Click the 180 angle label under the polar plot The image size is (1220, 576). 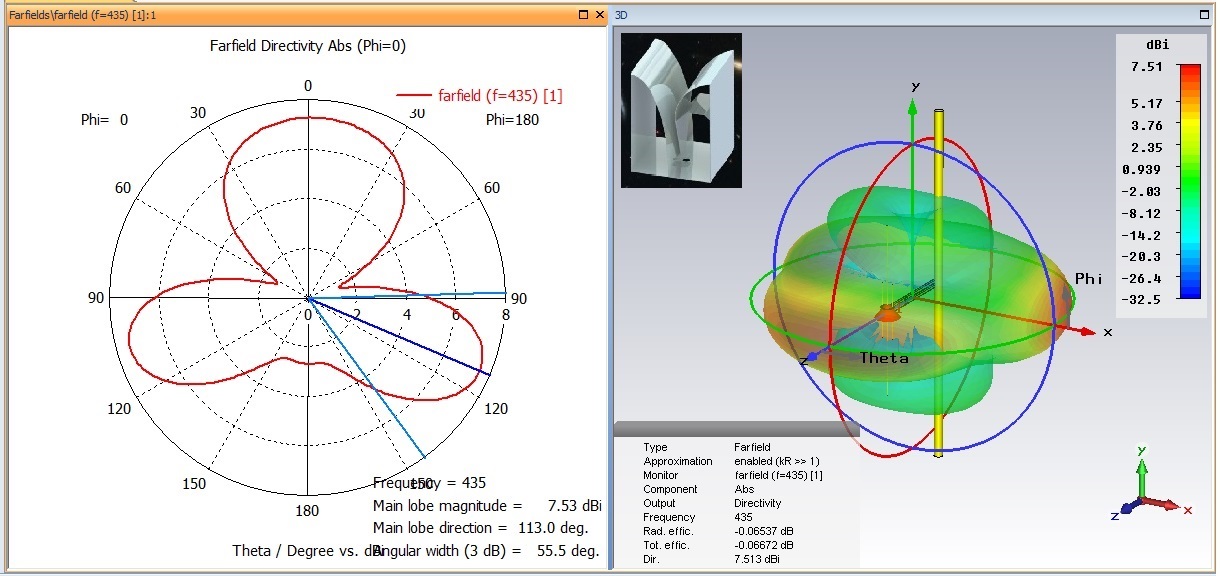307,511
